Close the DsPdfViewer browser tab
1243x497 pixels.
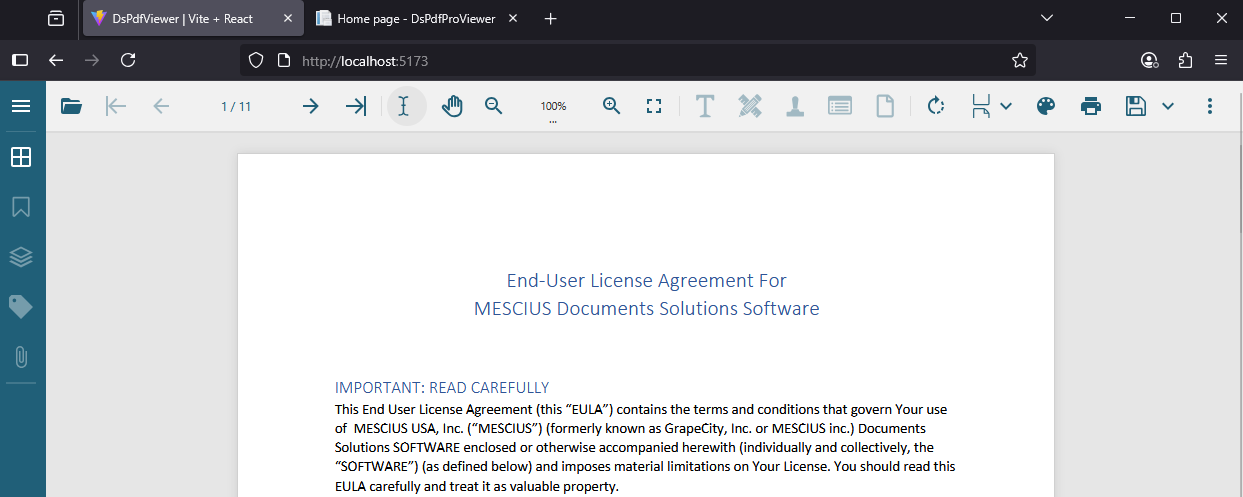(288, 18)
